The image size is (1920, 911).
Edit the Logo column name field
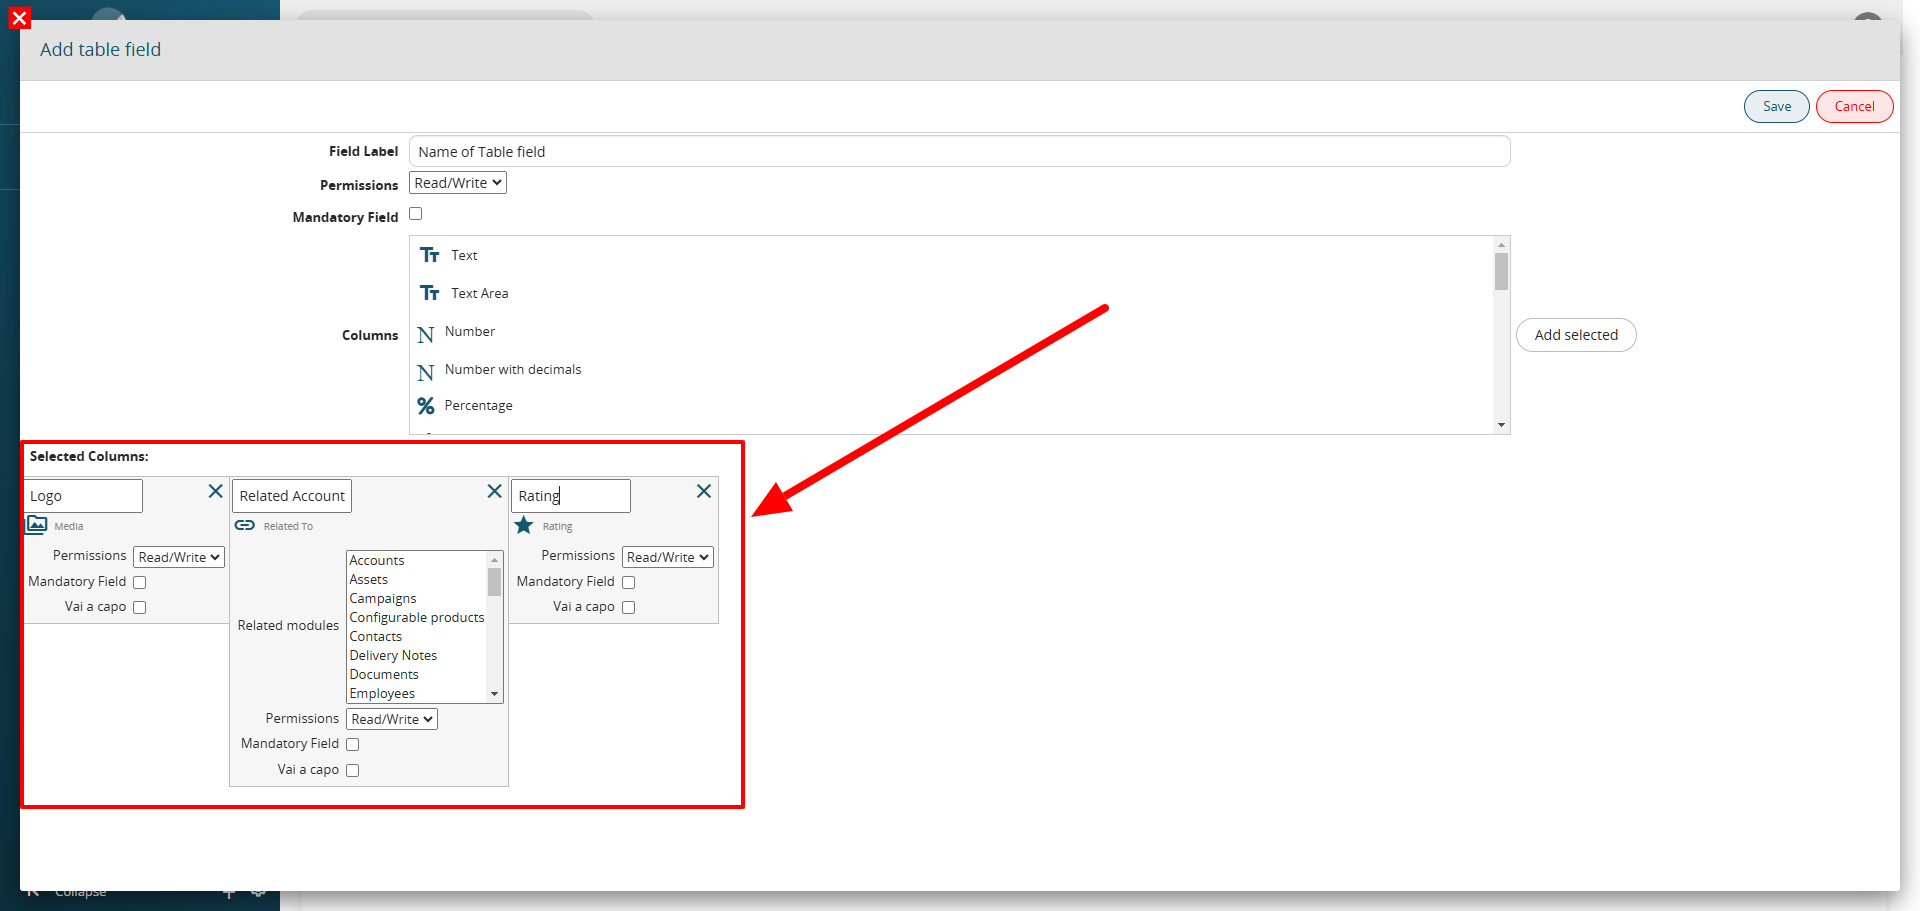pos(84,496)
